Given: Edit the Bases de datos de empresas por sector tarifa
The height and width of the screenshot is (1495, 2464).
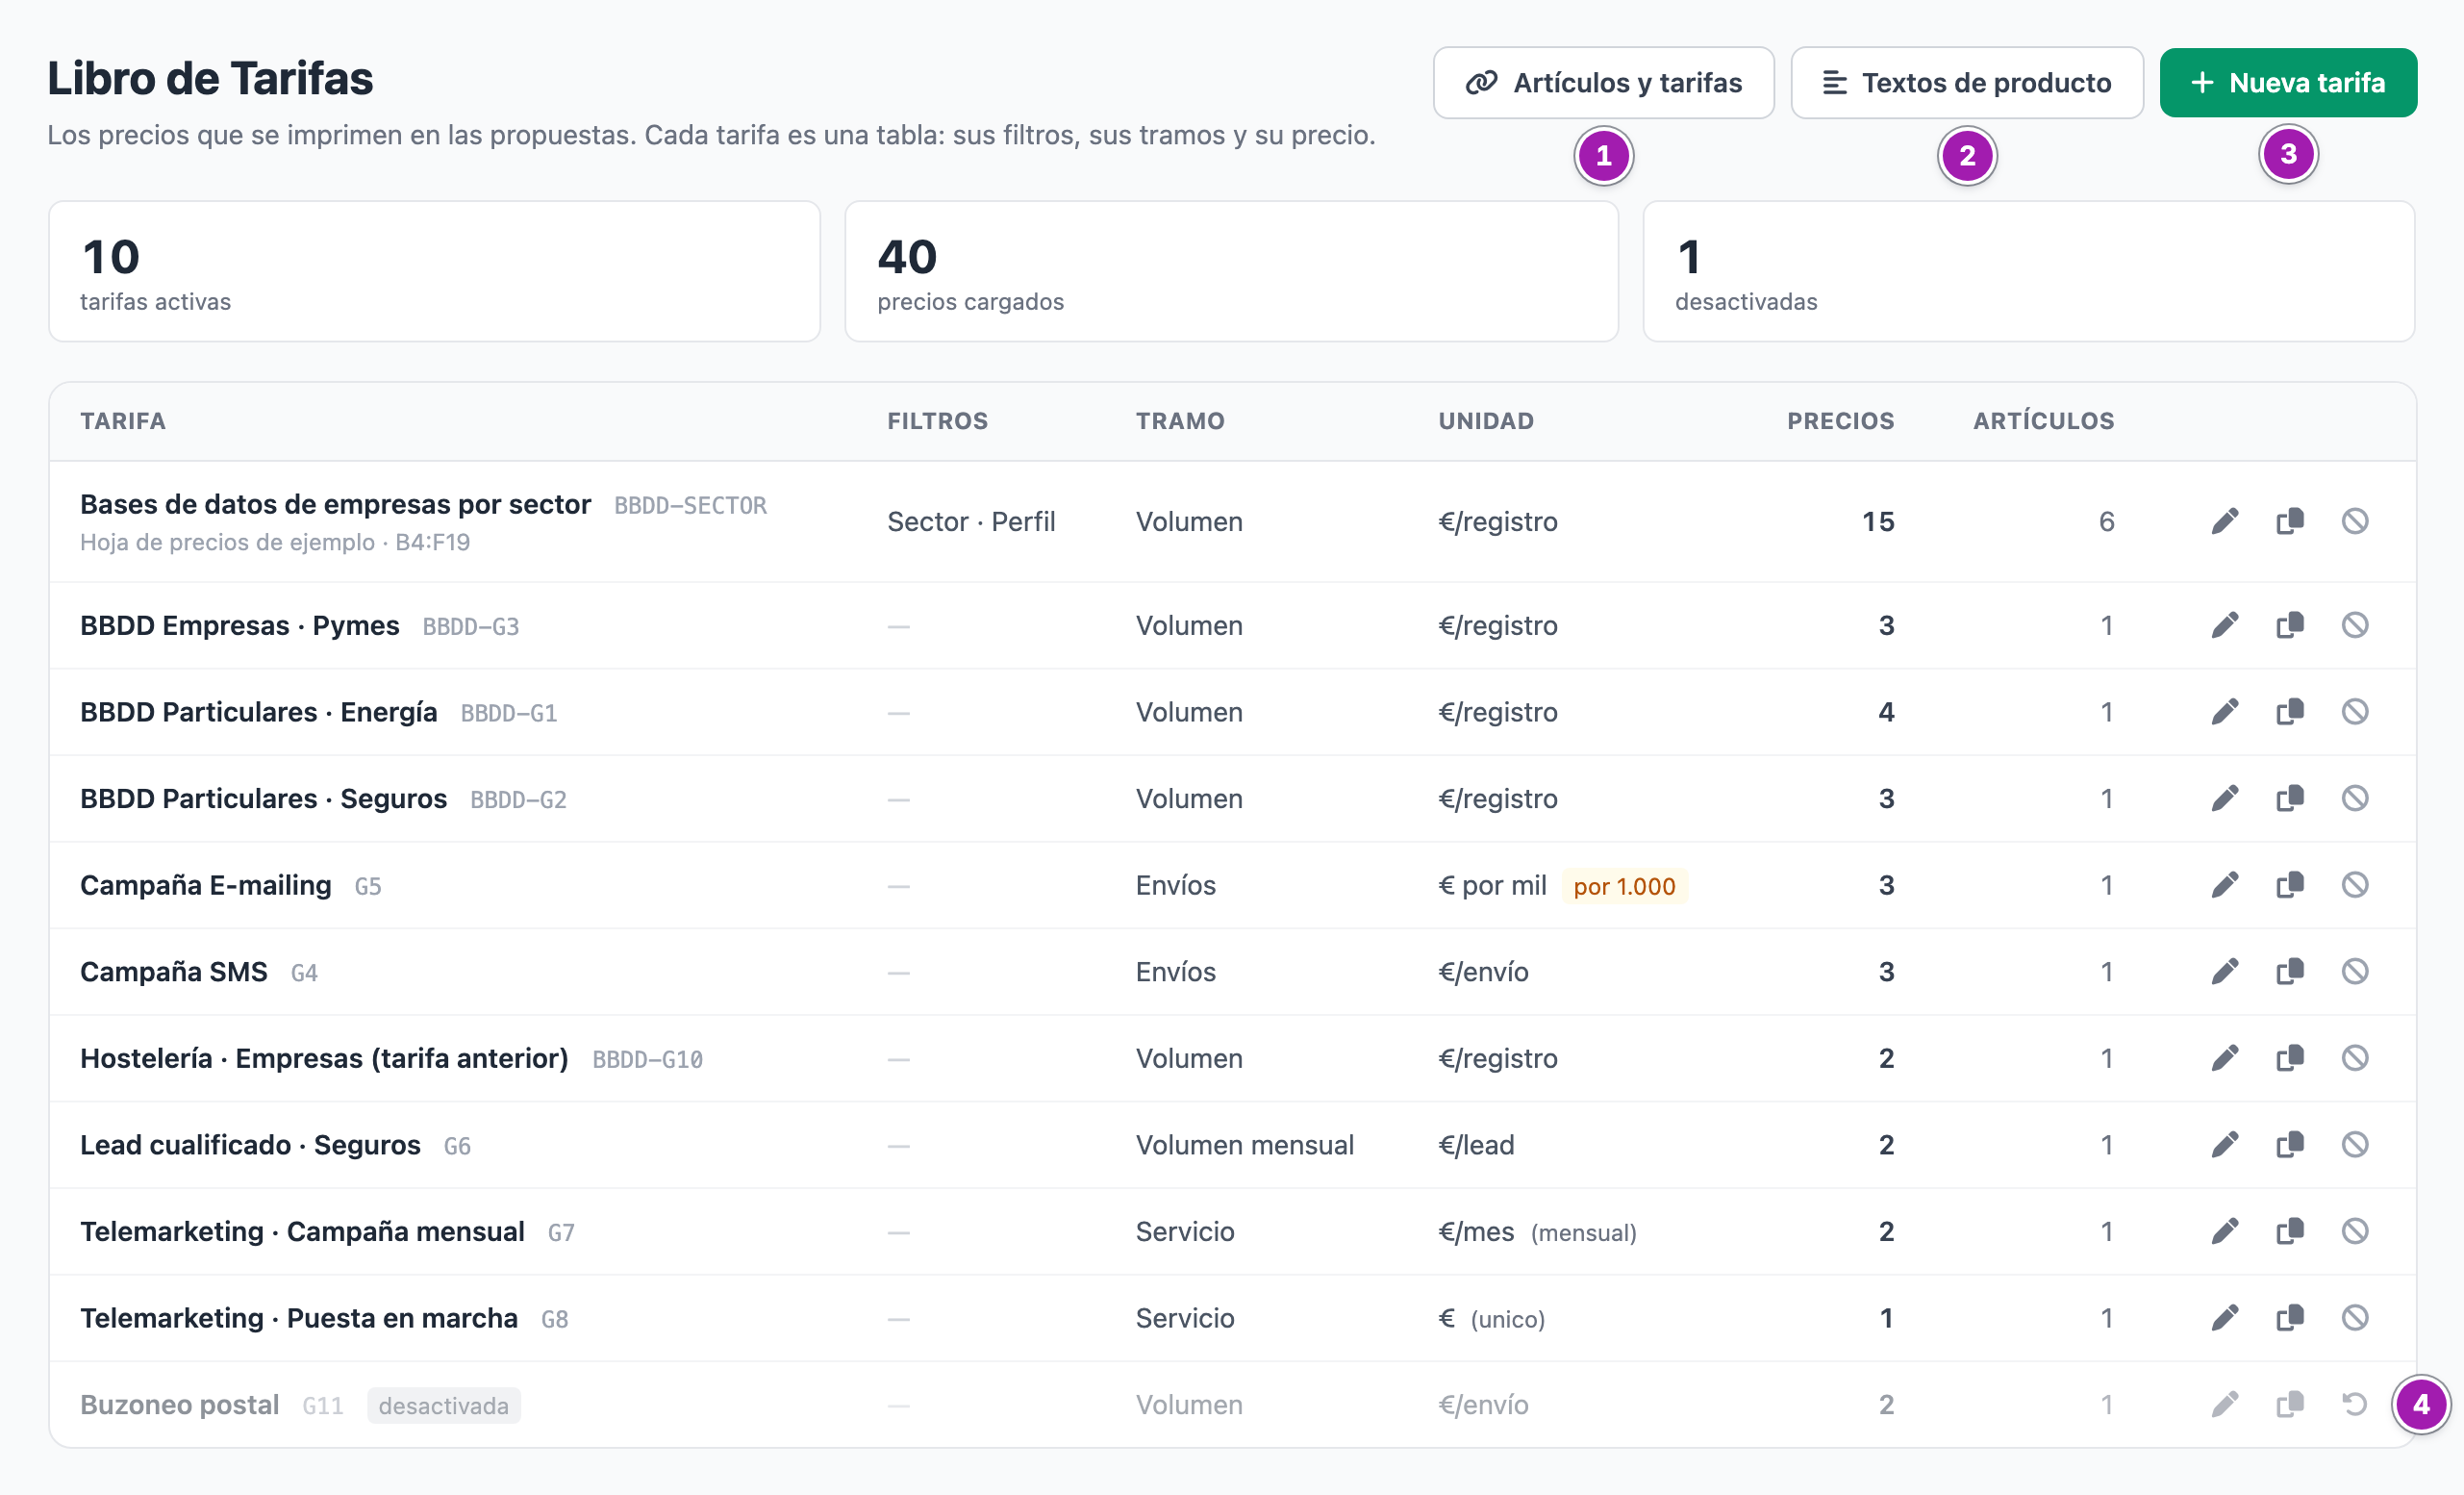Looking at the screenshot, I should click(2224, 521).
